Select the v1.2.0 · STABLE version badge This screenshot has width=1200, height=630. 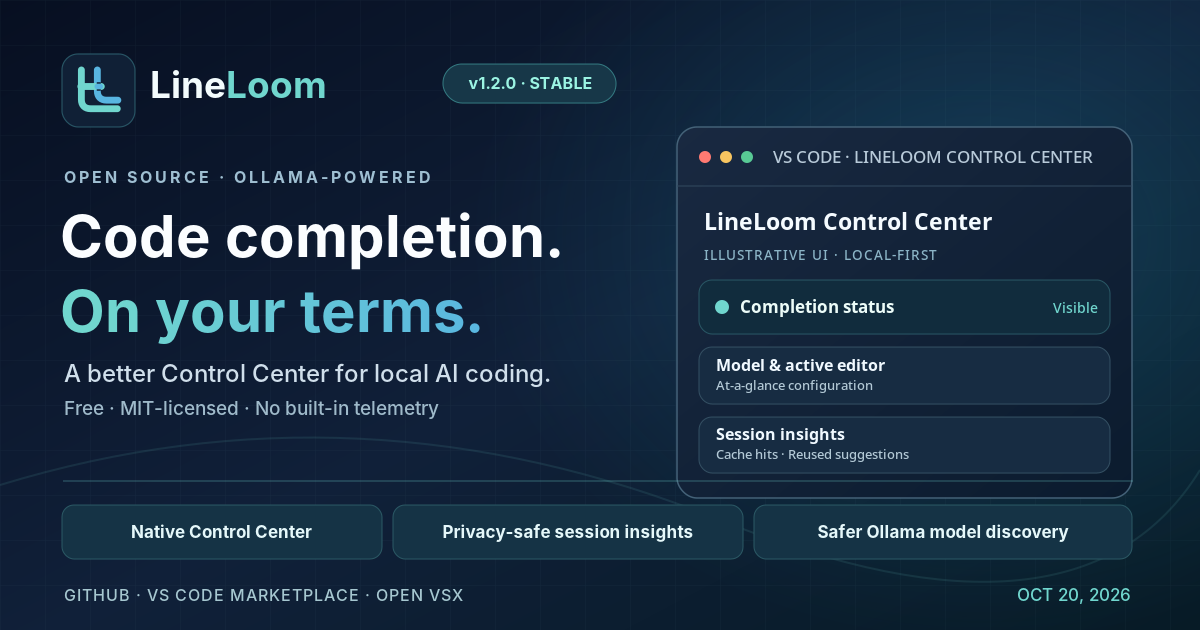tap(529, 84)
